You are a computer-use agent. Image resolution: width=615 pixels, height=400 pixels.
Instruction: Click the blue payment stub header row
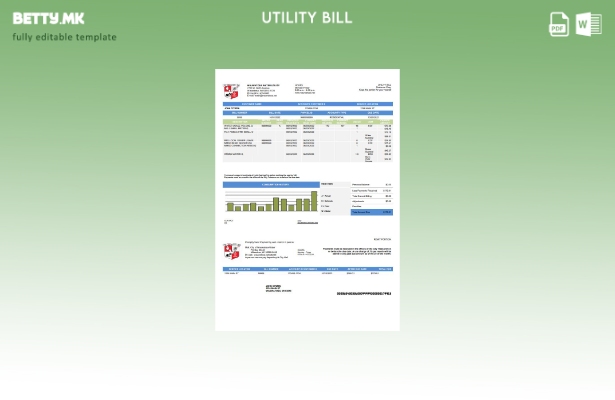[x=307, y=269]
